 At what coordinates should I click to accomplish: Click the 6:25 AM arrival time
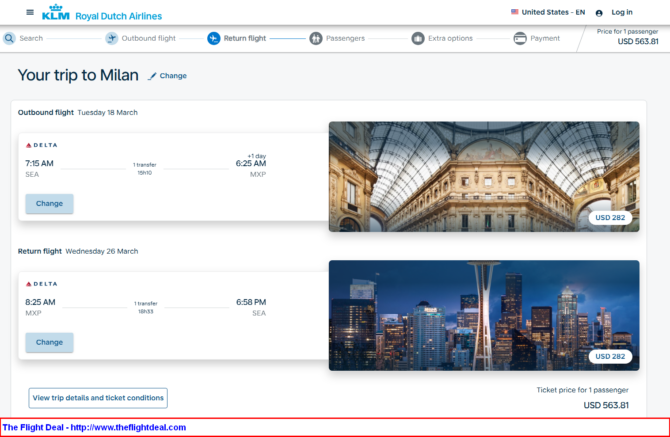[x=251, y=163]
